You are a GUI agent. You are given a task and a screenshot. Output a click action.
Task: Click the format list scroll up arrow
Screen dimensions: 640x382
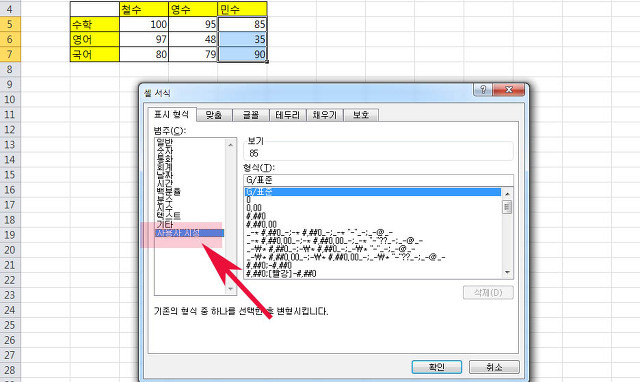click(507, 194)
